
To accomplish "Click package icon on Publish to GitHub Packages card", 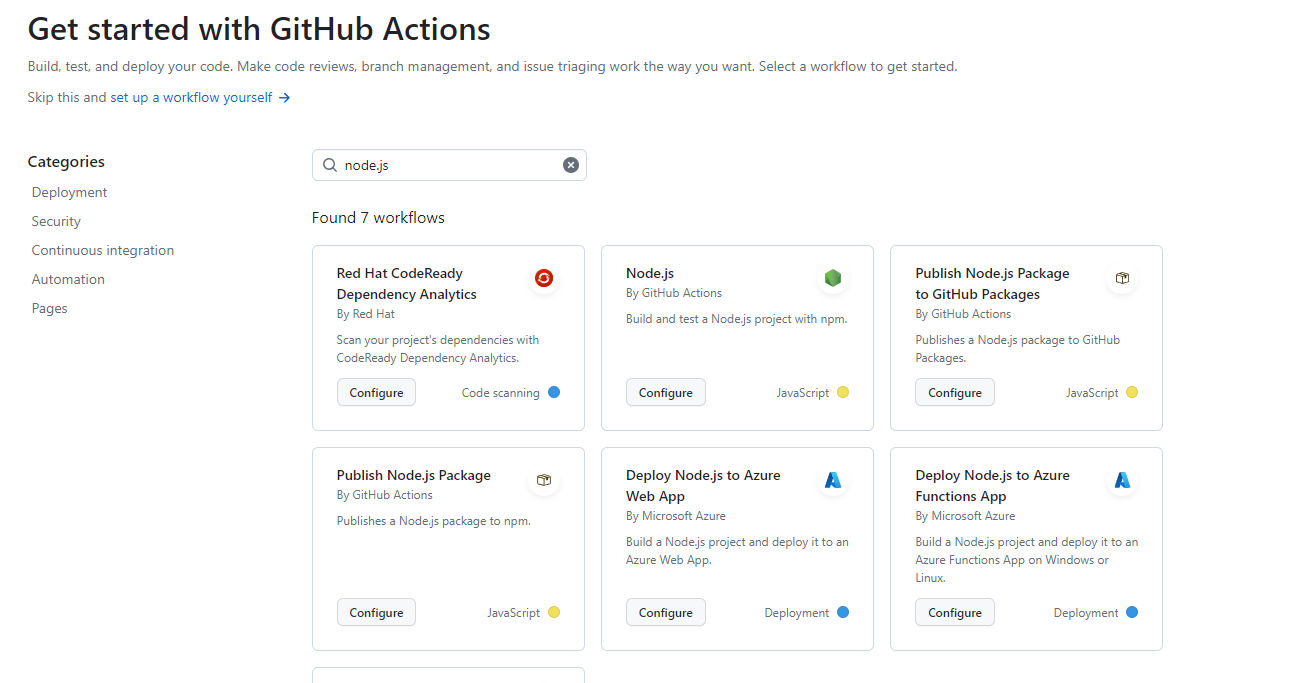I will (1122, 278).
